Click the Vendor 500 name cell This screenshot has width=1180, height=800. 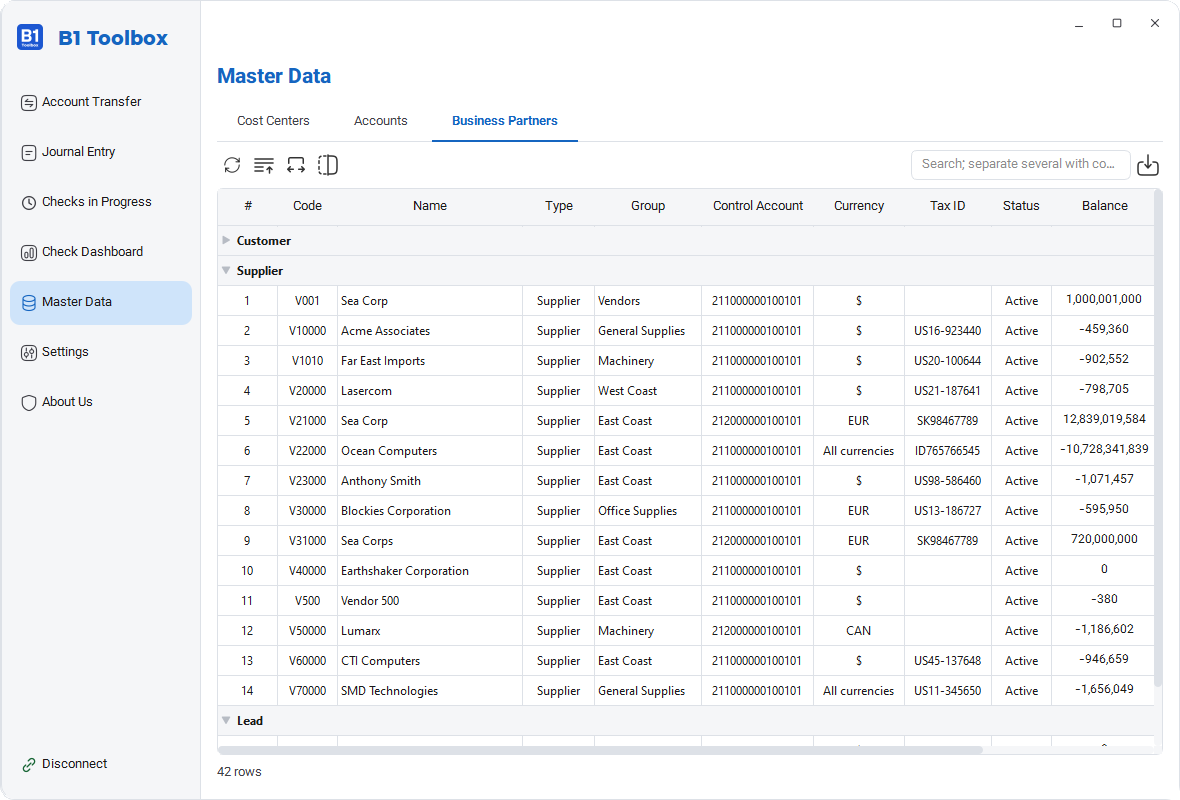(x=430, y=601)
